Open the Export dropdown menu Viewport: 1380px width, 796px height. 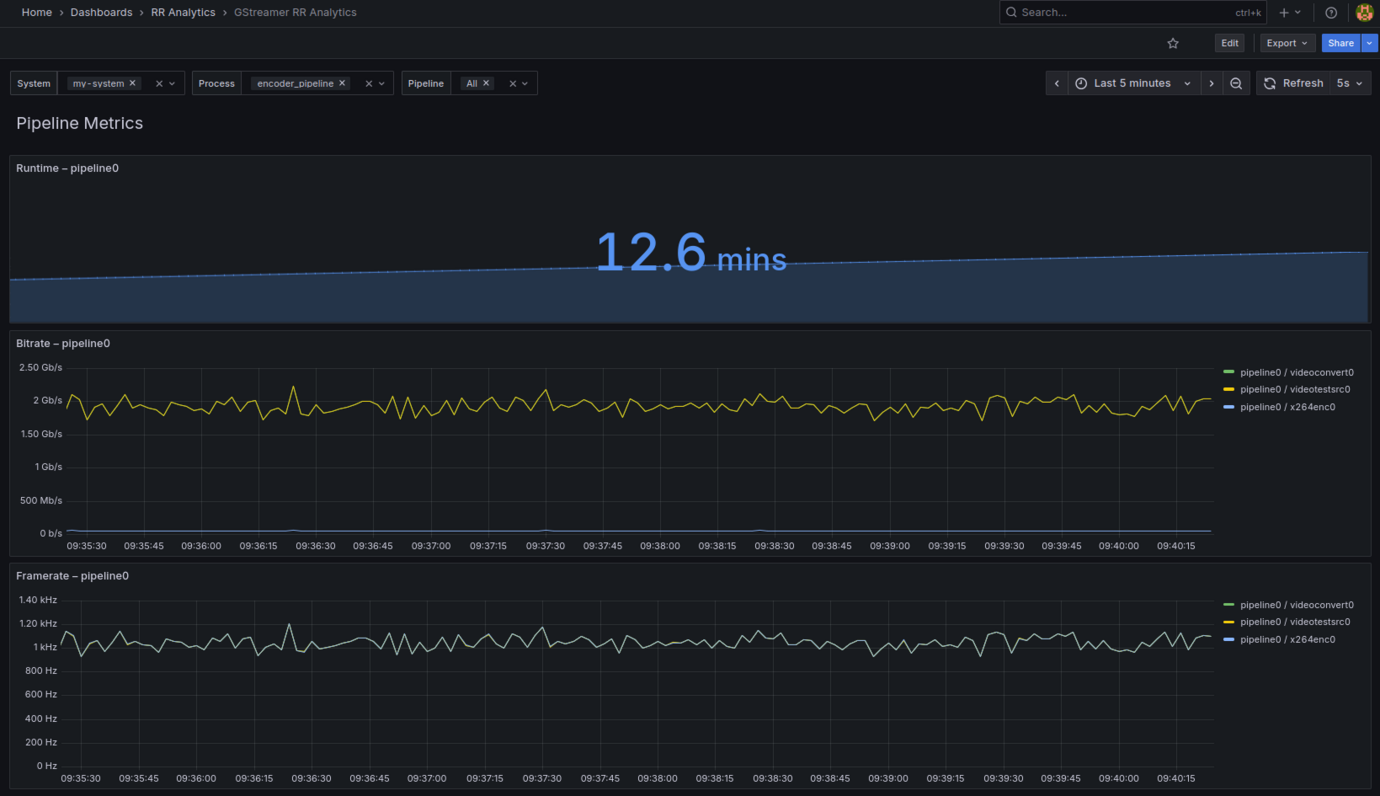[1287, 43]
